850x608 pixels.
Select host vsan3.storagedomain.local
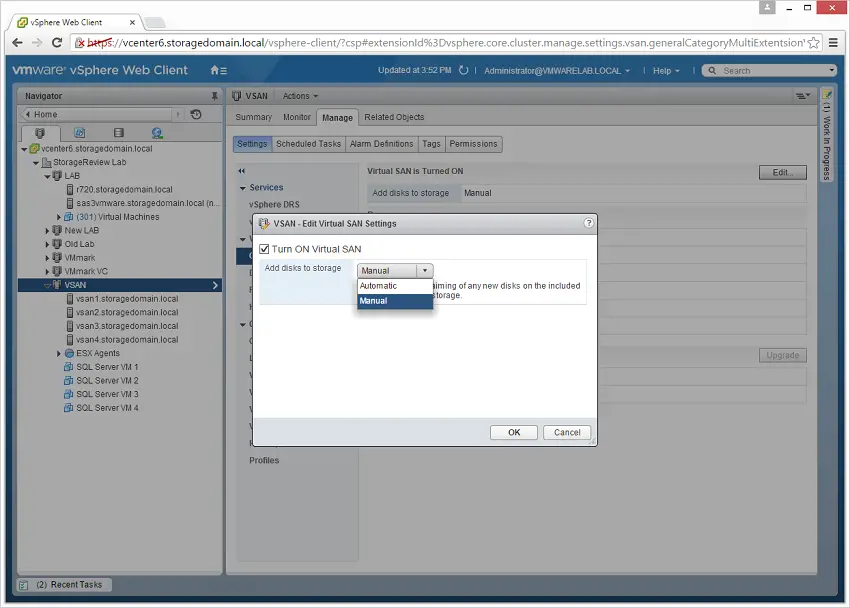point(127,326)
